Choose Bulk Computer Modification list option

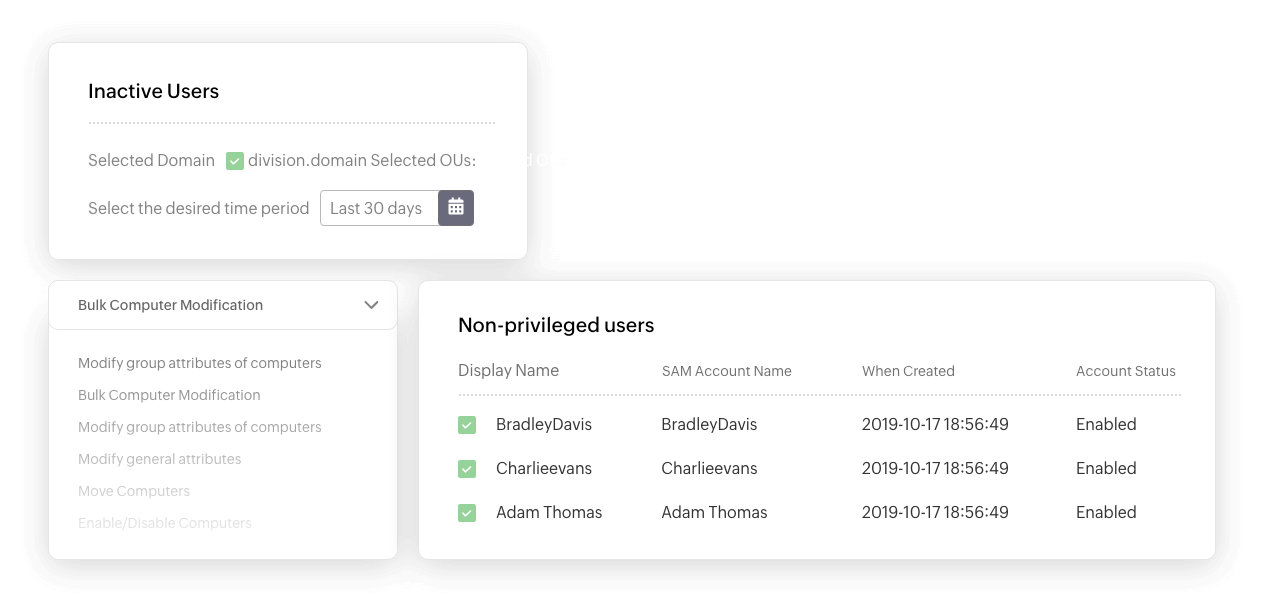click(169, 395)
